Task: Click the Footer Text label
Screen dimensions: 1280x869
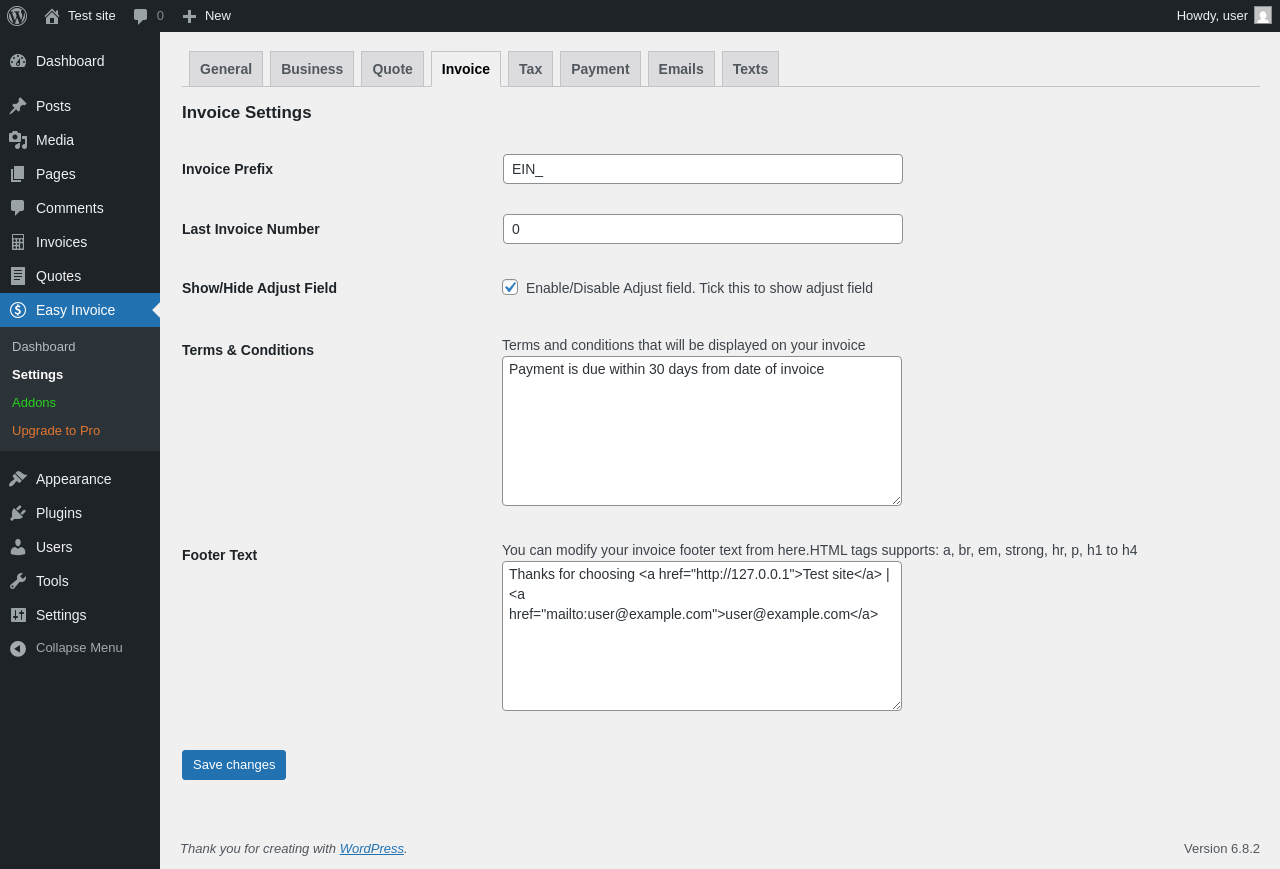Action: [x=219, y=555]
